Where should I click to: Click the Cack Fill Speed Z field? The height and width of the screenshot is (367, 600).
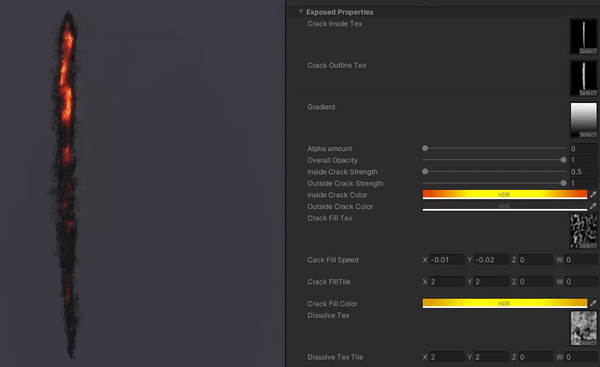[536, 260]
